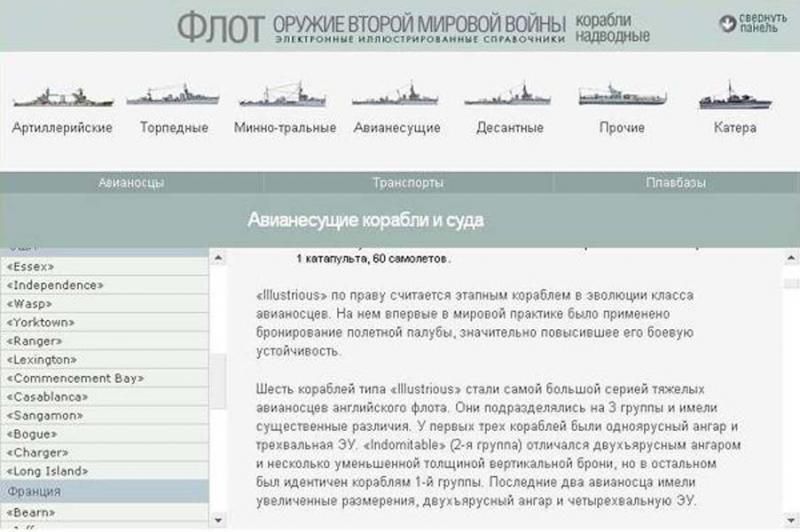Click the Франция section header
The width and height of the screenshot is (800, 532).
pos(35,492)
